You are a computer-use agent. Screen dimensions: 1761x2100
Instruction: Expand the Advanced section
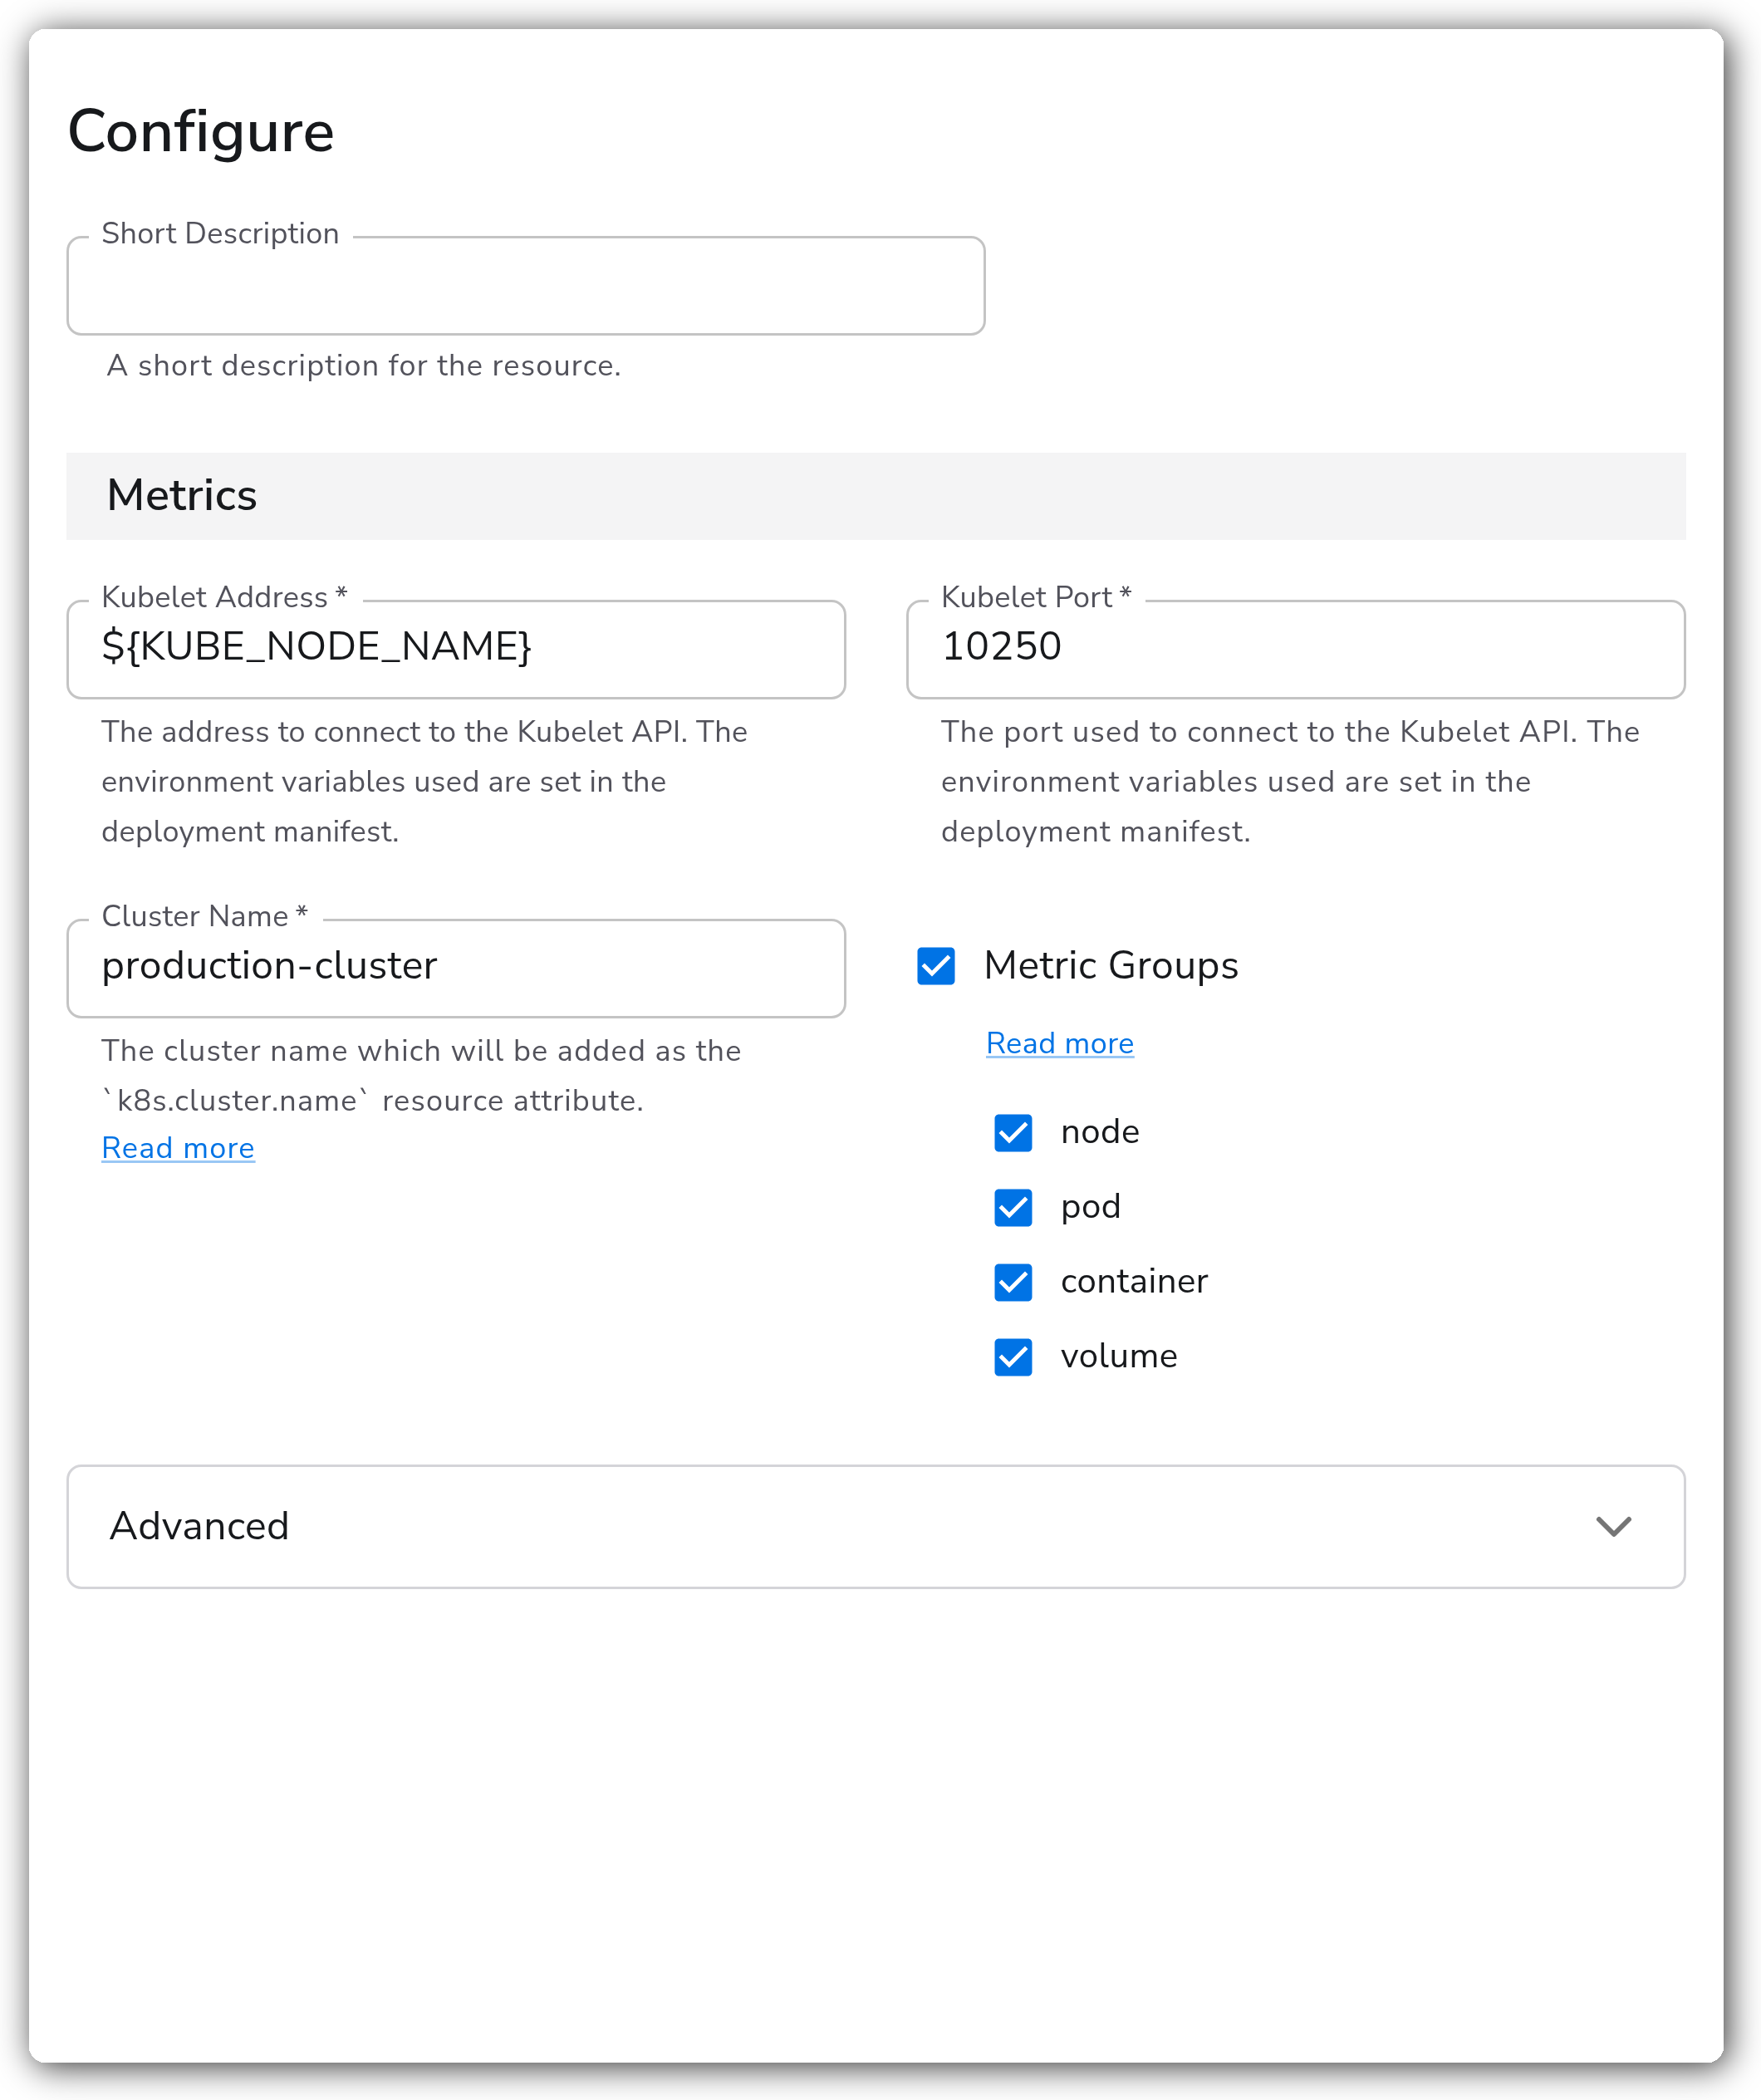click(x=876, y=1527)
